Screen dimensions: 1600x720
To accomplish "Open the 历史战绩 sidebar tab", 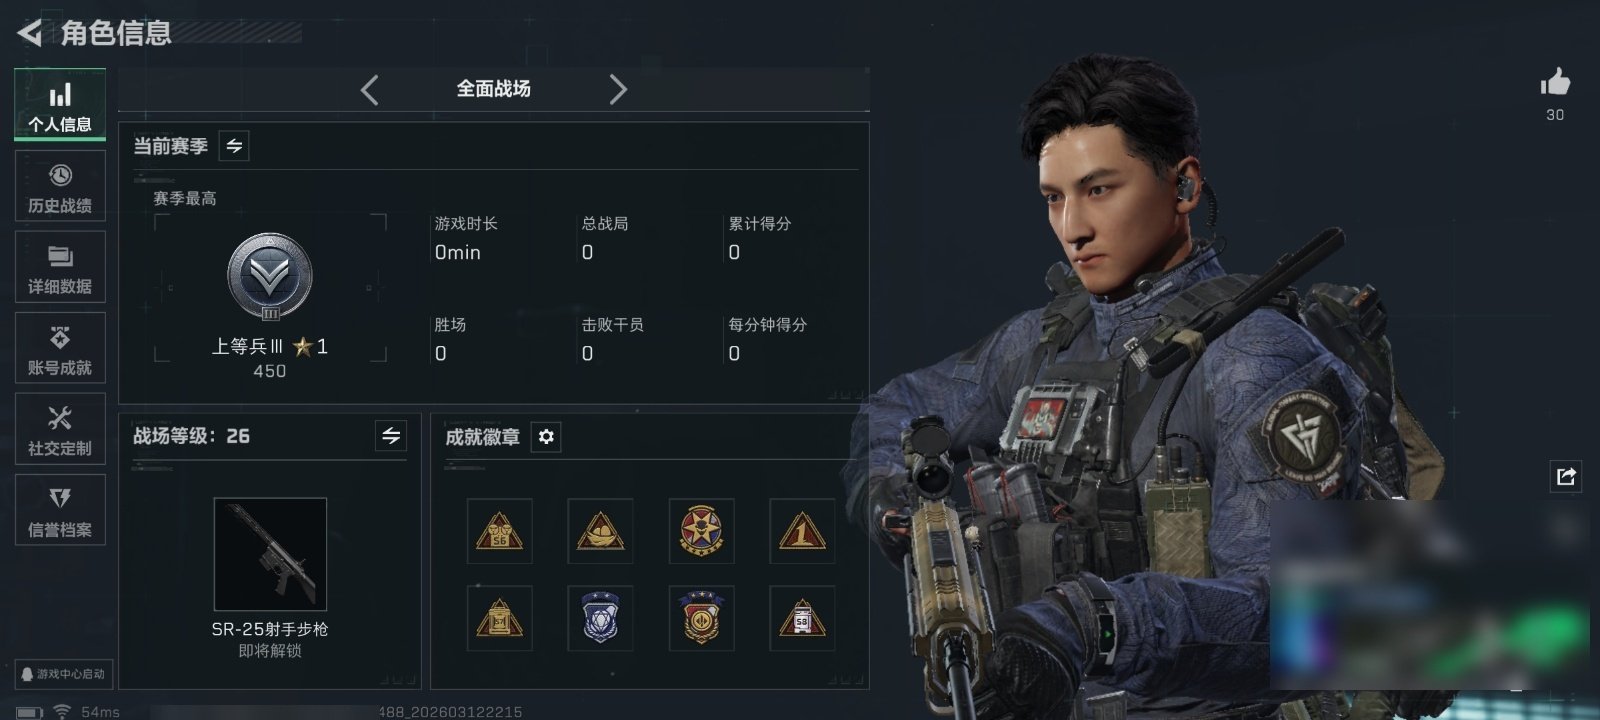I will (x=60, y=186).
